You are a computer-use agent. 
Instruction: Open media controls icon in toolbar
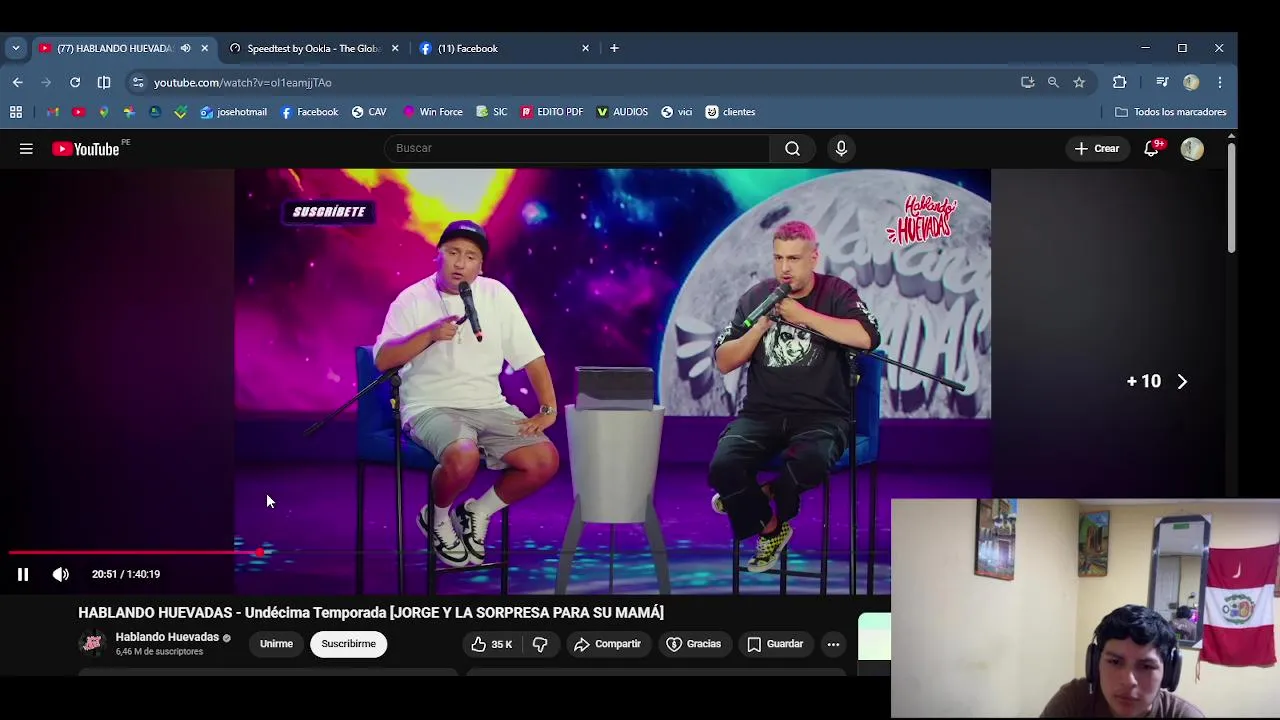tap(1162, 82)
